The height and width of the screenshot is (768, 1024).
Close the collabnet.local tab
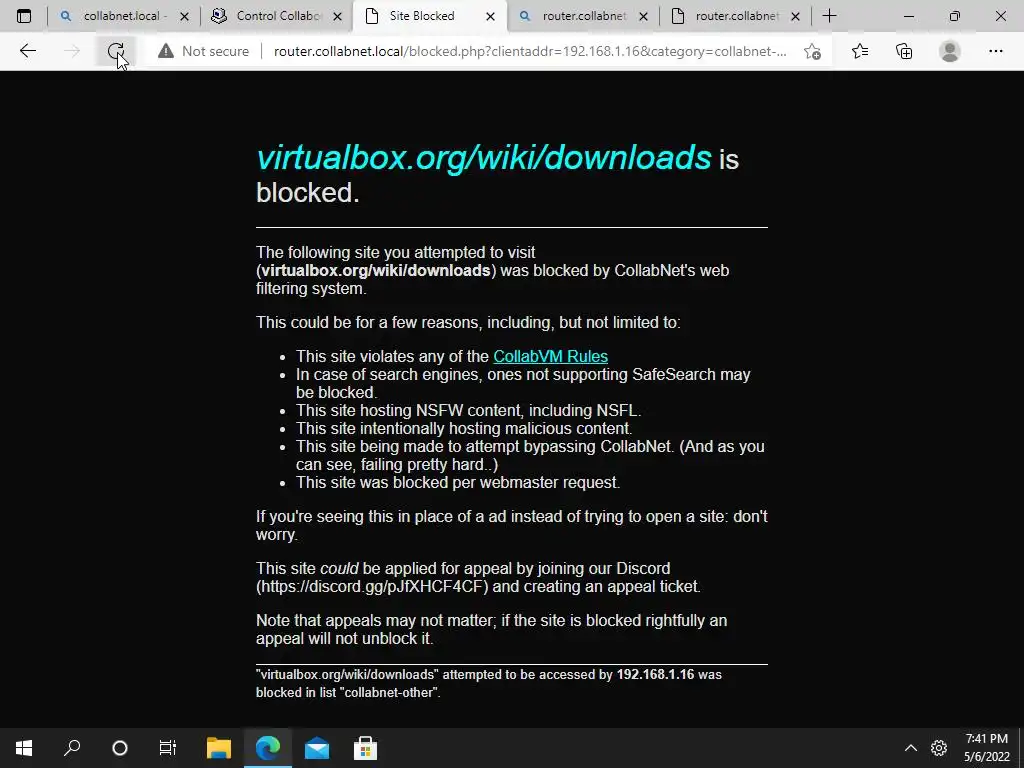(184, 16)
